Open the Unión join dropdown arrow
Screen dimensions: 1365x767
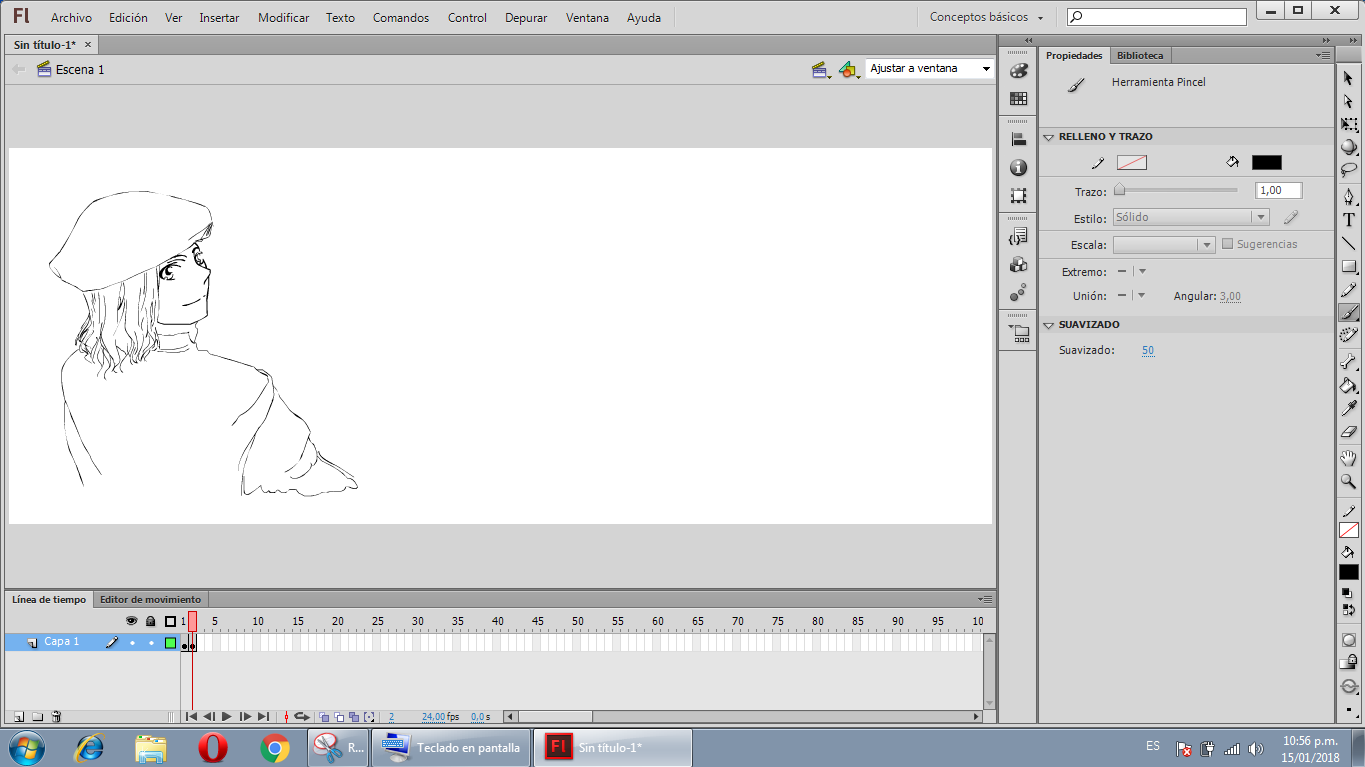[x=1143, y=296]
